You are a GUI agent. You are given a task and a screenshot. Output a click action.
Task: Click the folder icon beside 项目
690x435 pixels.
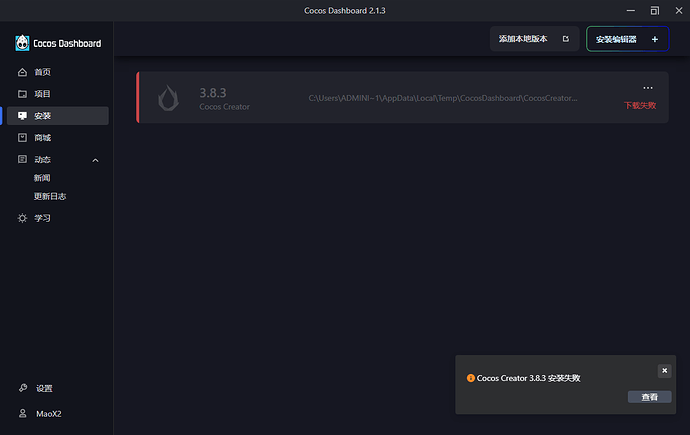point(22,94)
